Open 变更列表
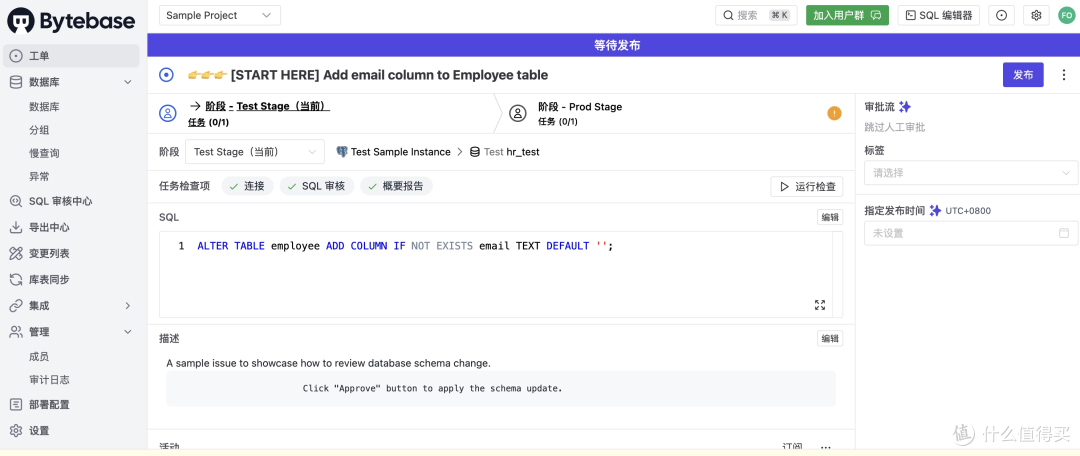The image size is (1080, 456). point(49,253)
